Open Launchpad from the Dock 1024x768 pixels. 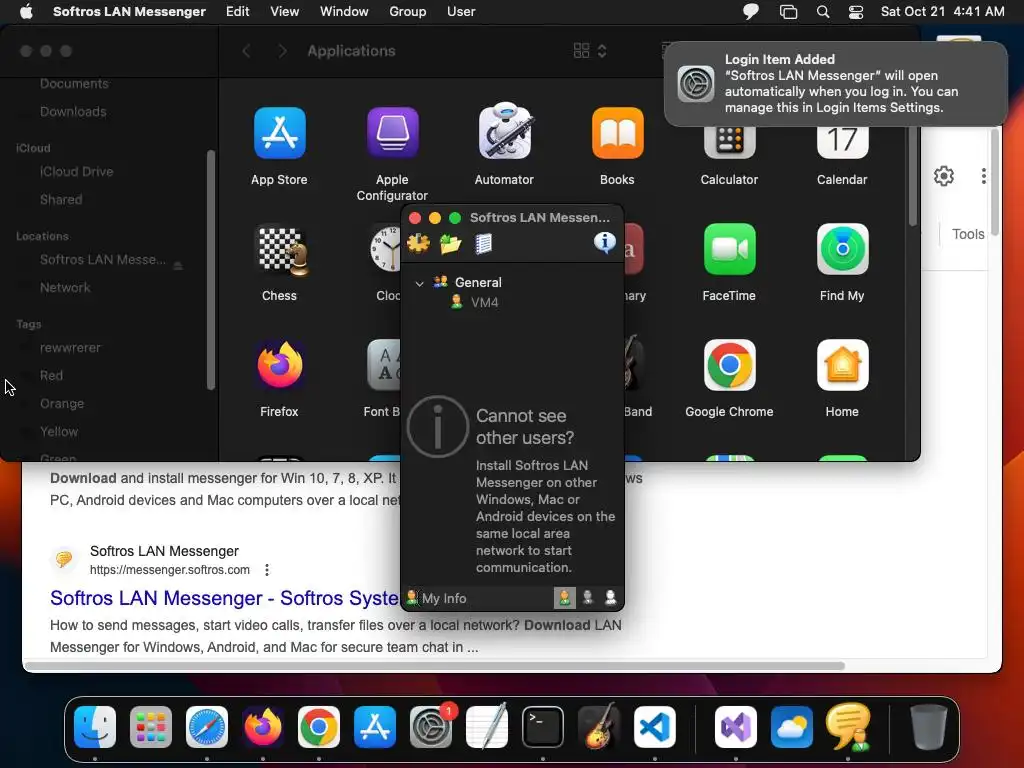tap(151, 727)
